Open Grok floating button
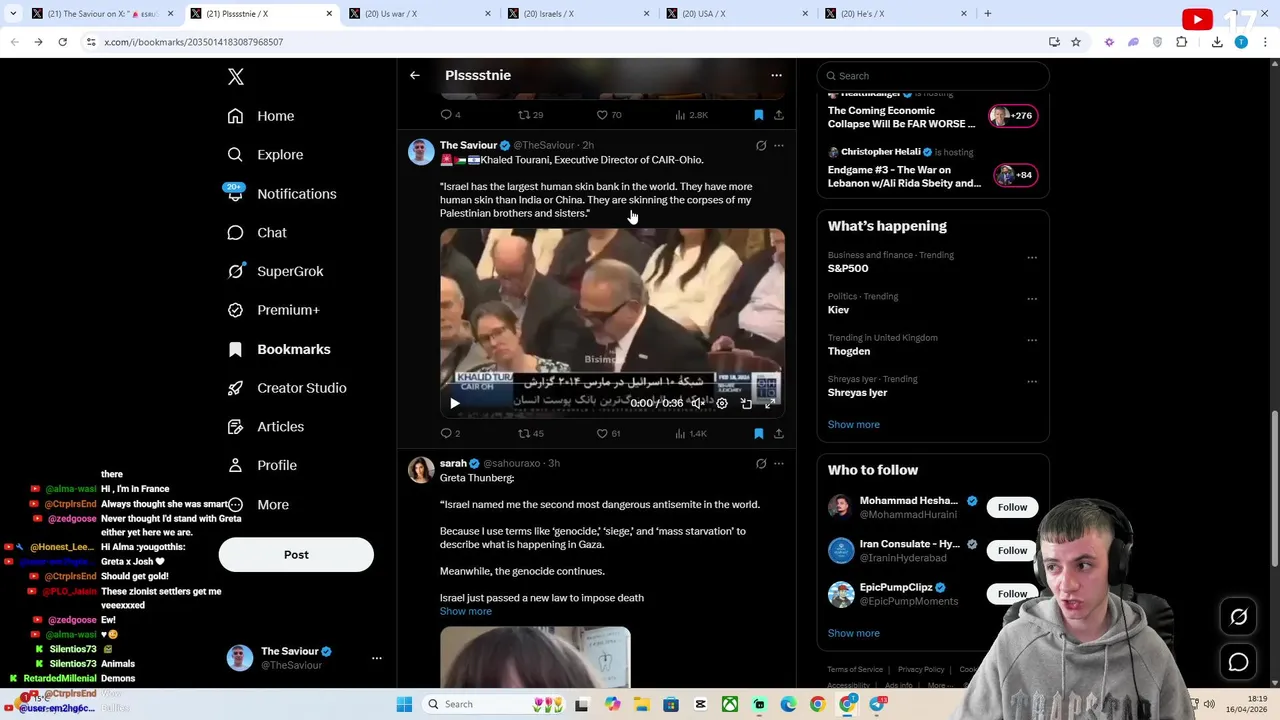 point(1239,617)
